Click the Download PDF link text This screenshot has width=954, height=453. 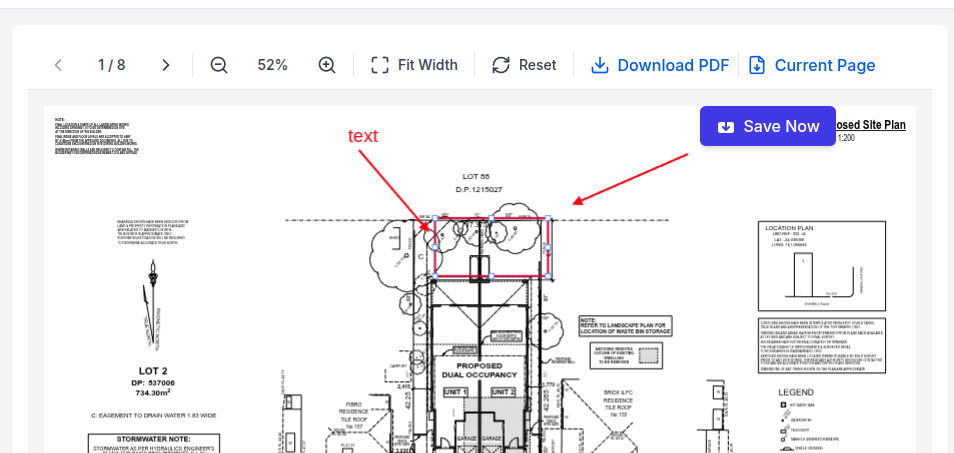(672, 65)
